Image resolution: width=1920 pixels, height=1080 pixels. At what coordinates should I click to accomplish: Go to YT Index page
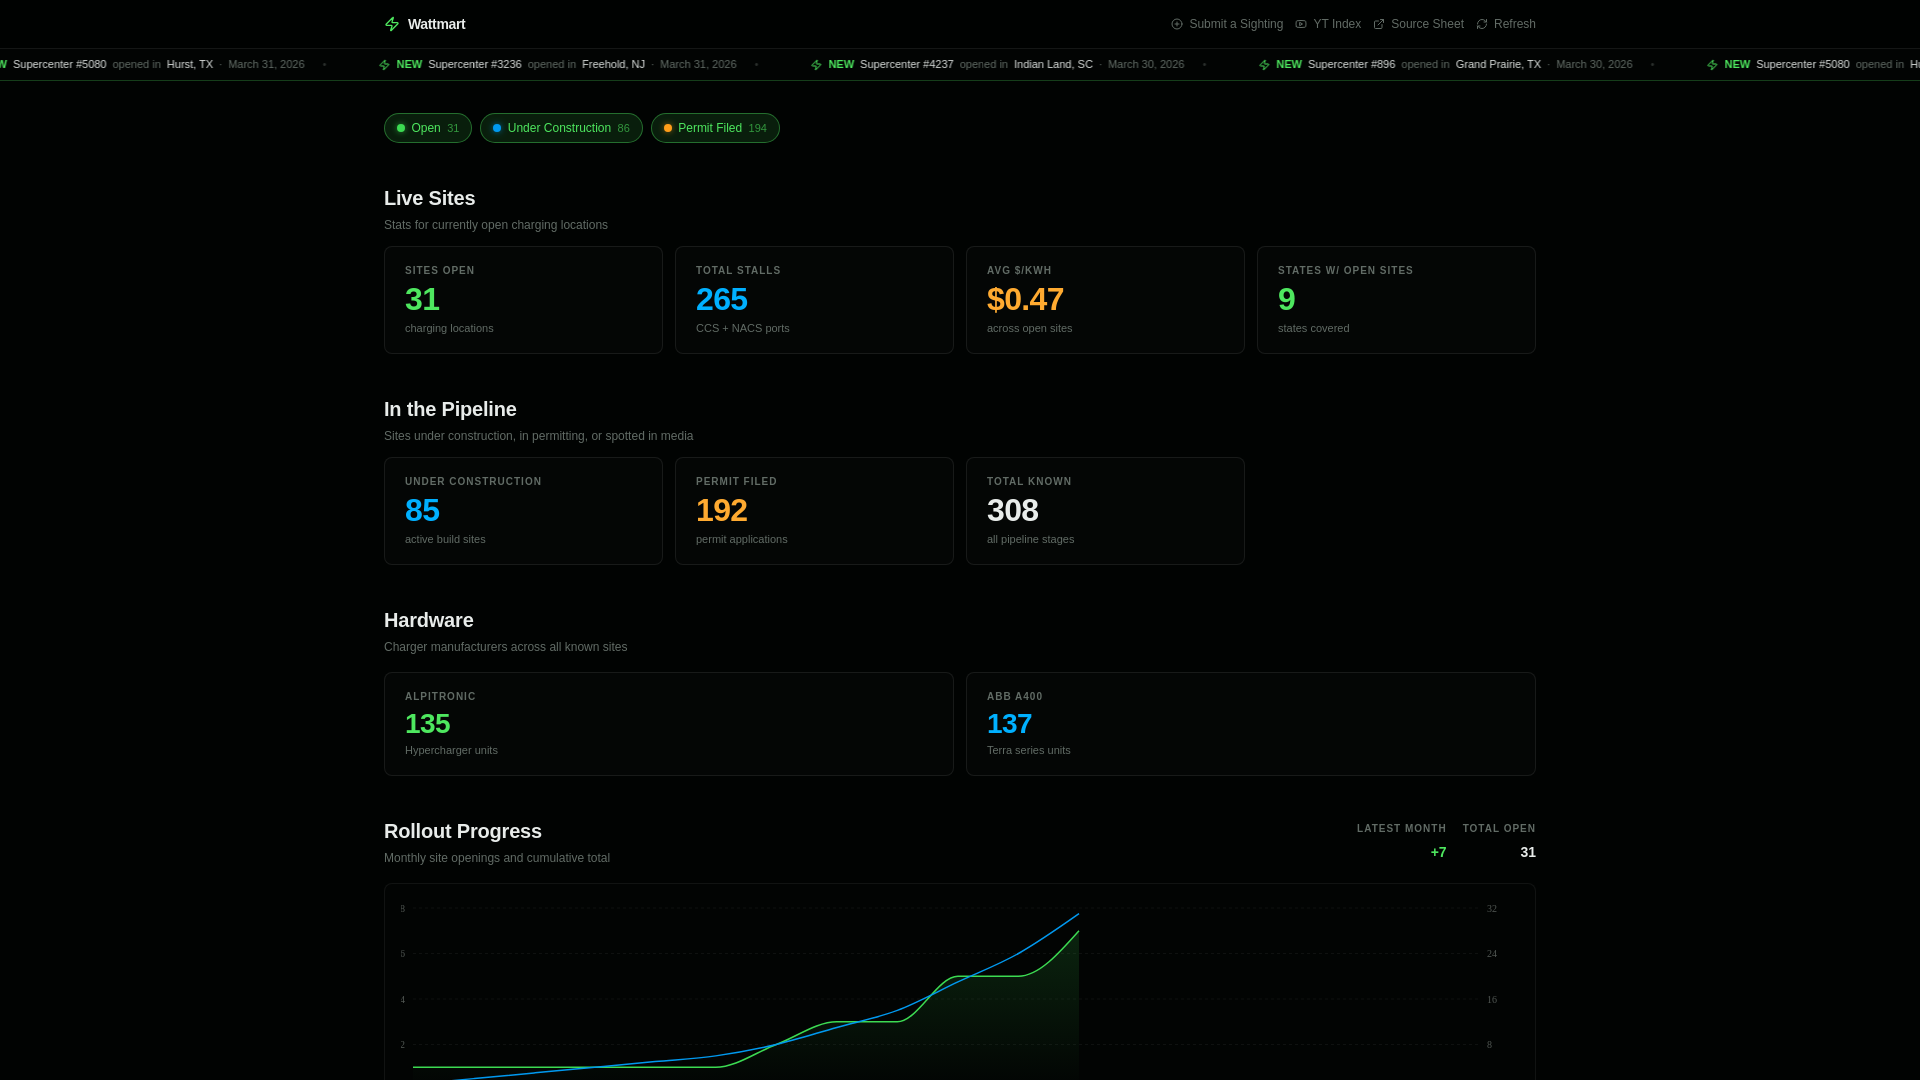1336,24
